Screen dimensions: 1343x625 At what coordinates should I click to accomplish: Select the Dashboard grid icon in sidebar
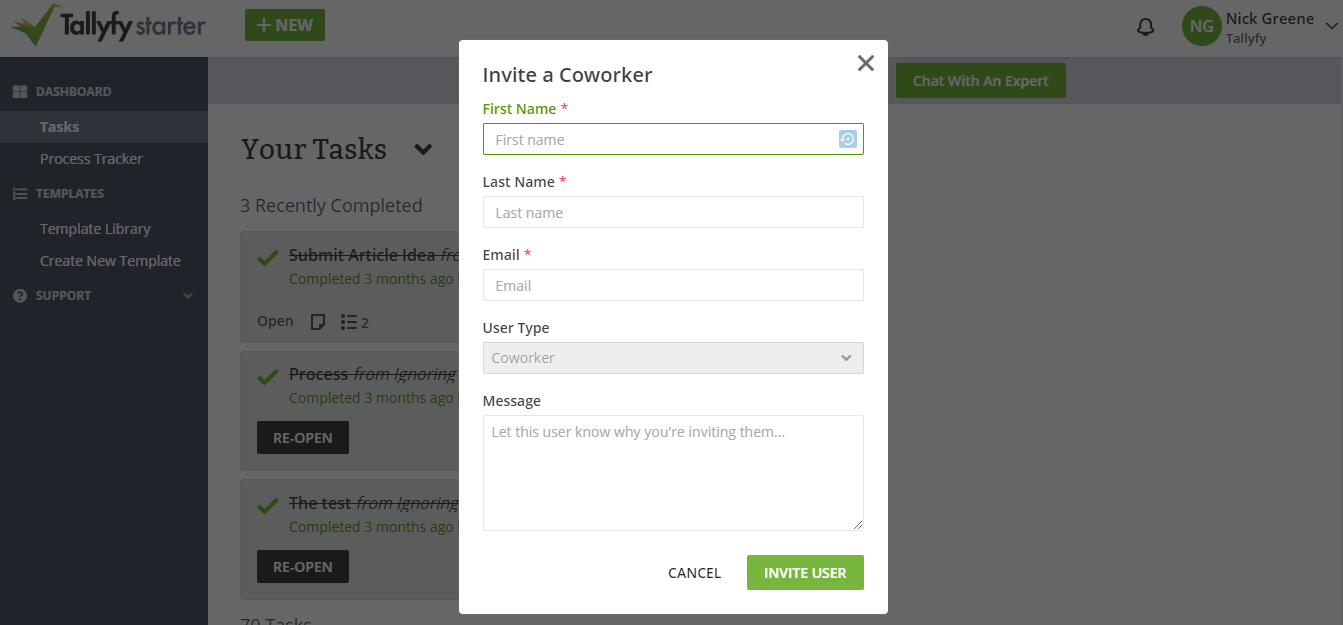pos(21,89)
